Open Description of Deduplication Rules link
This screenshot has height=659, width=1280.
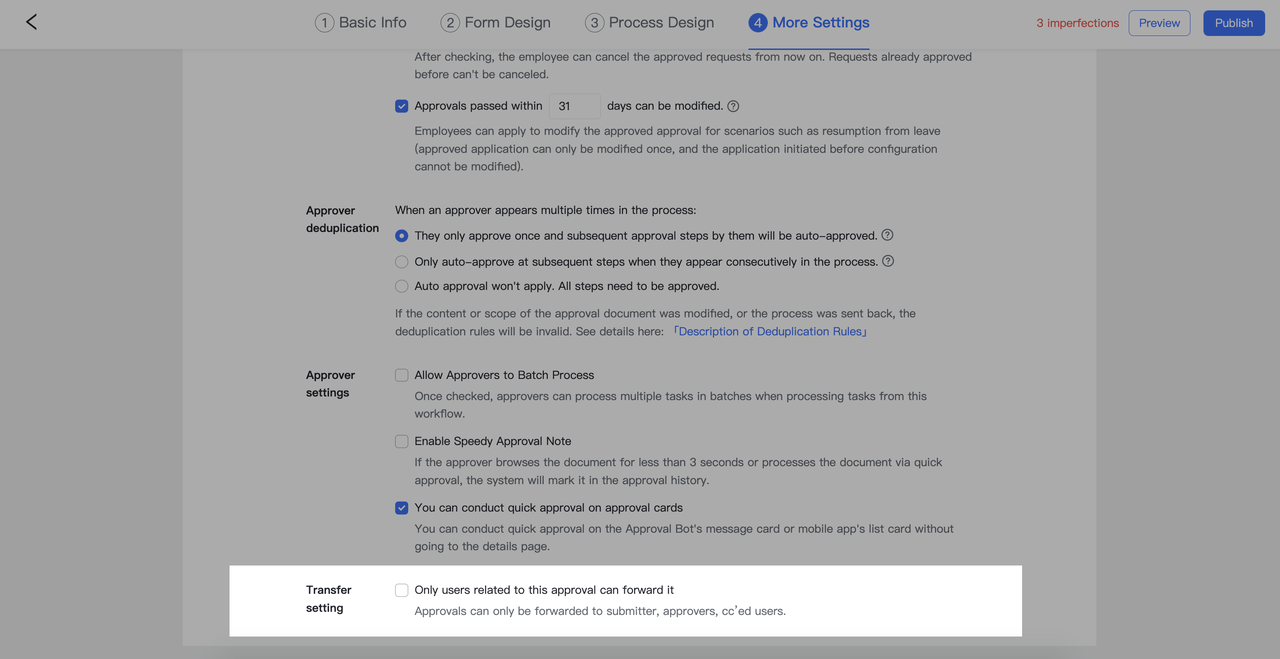pyautogui.click(x=770, y=331)
